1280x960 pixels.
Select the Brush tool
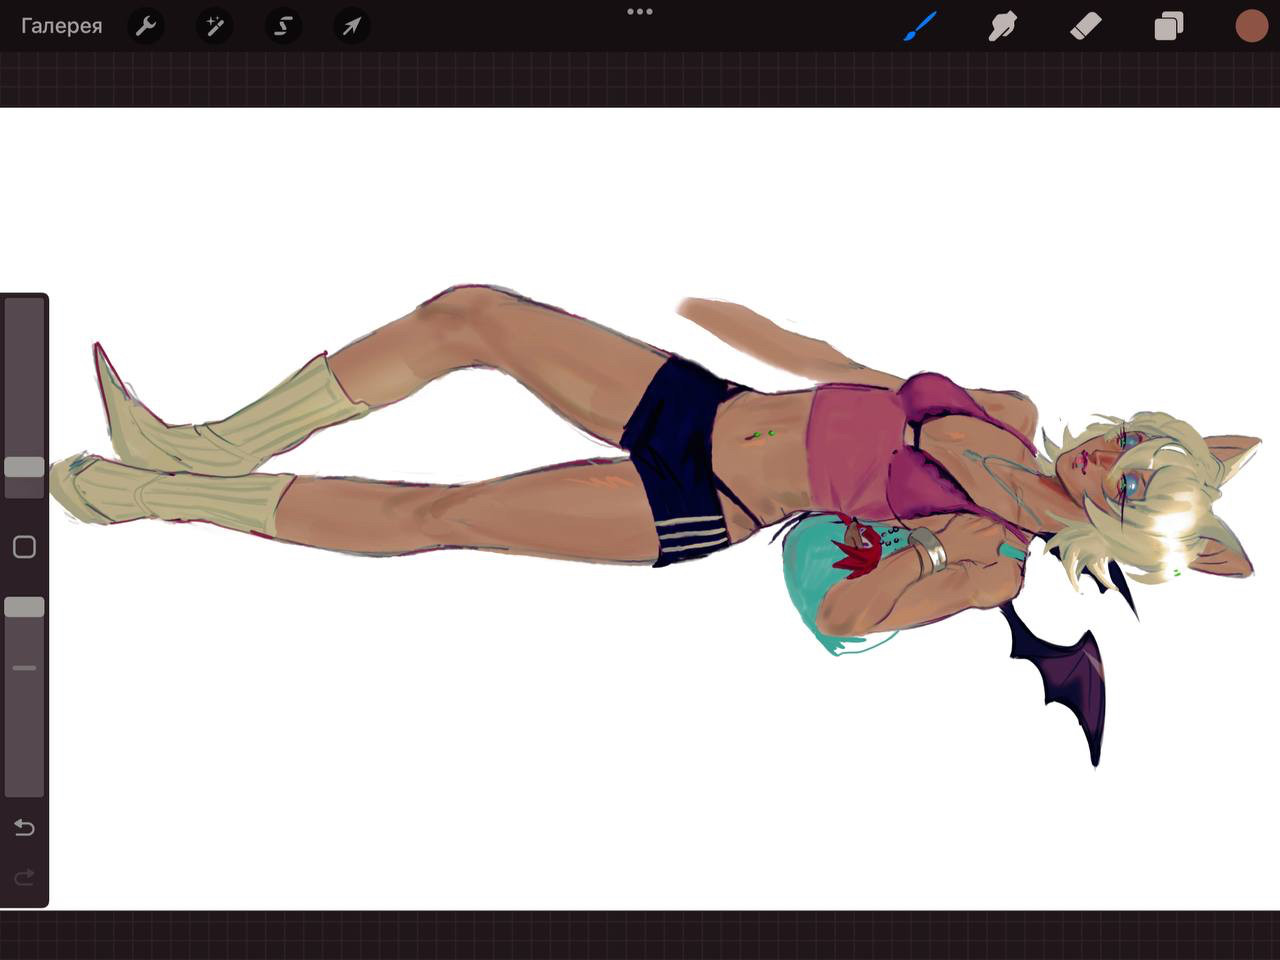pos(920,26)
